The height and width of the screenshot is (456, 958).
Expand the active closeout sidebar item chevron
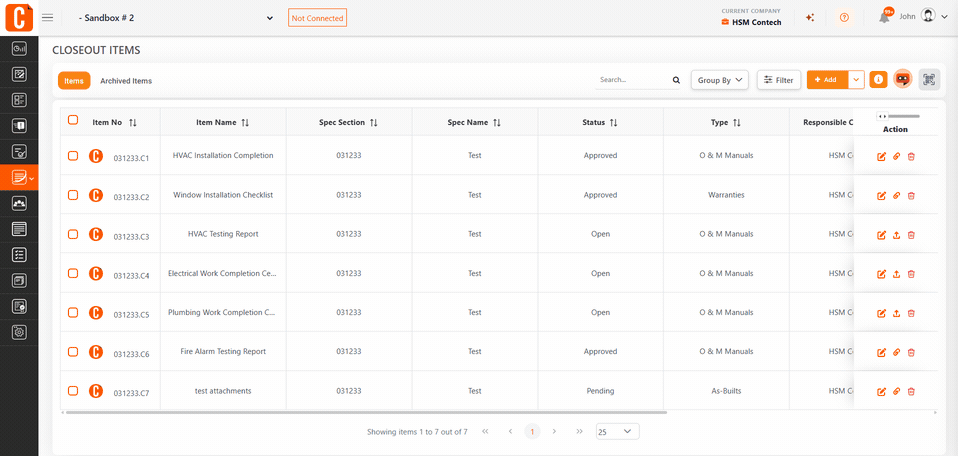pos(31,178)
